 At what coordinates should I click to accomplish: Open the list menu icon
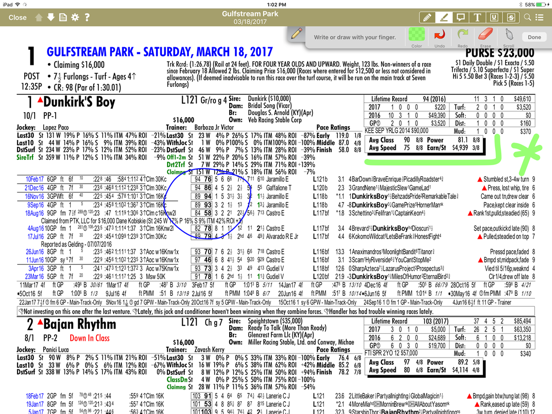[539, 17]
